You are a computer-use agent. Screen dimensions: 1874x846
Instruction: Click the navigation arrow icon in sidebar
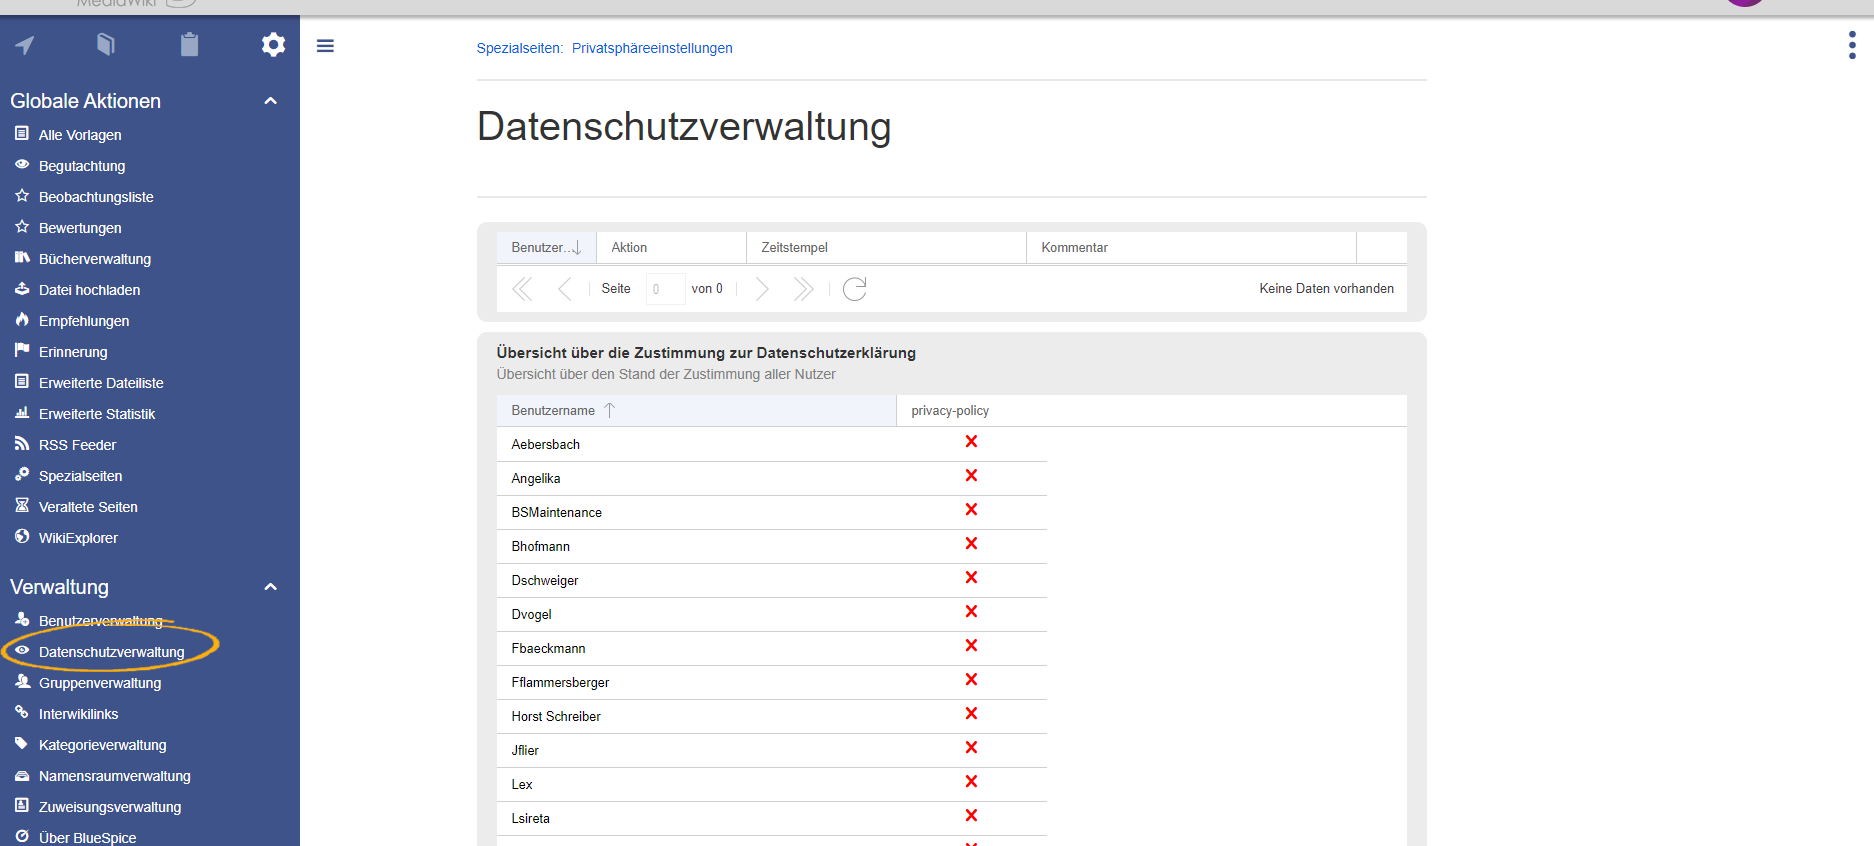tap(25, 45)
